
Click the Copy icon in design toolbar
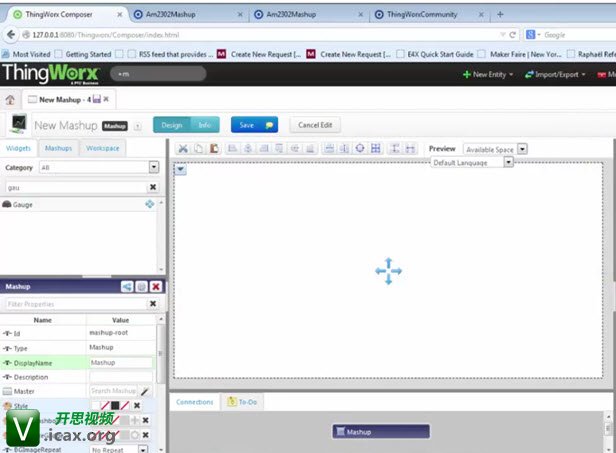pos(199,149)
